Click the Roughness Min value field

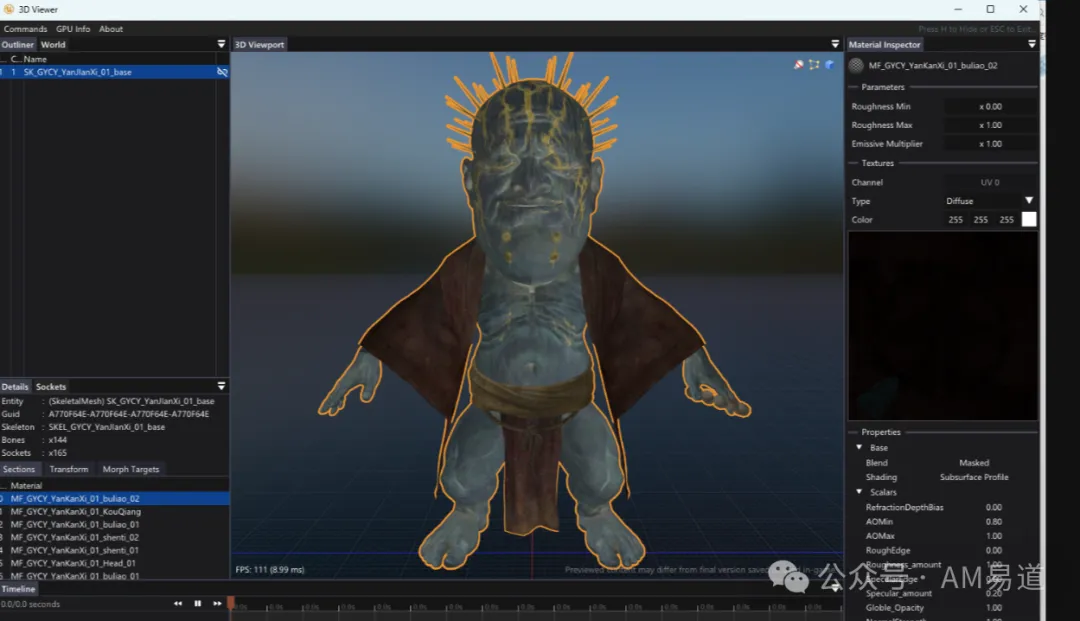click(990, 107)
